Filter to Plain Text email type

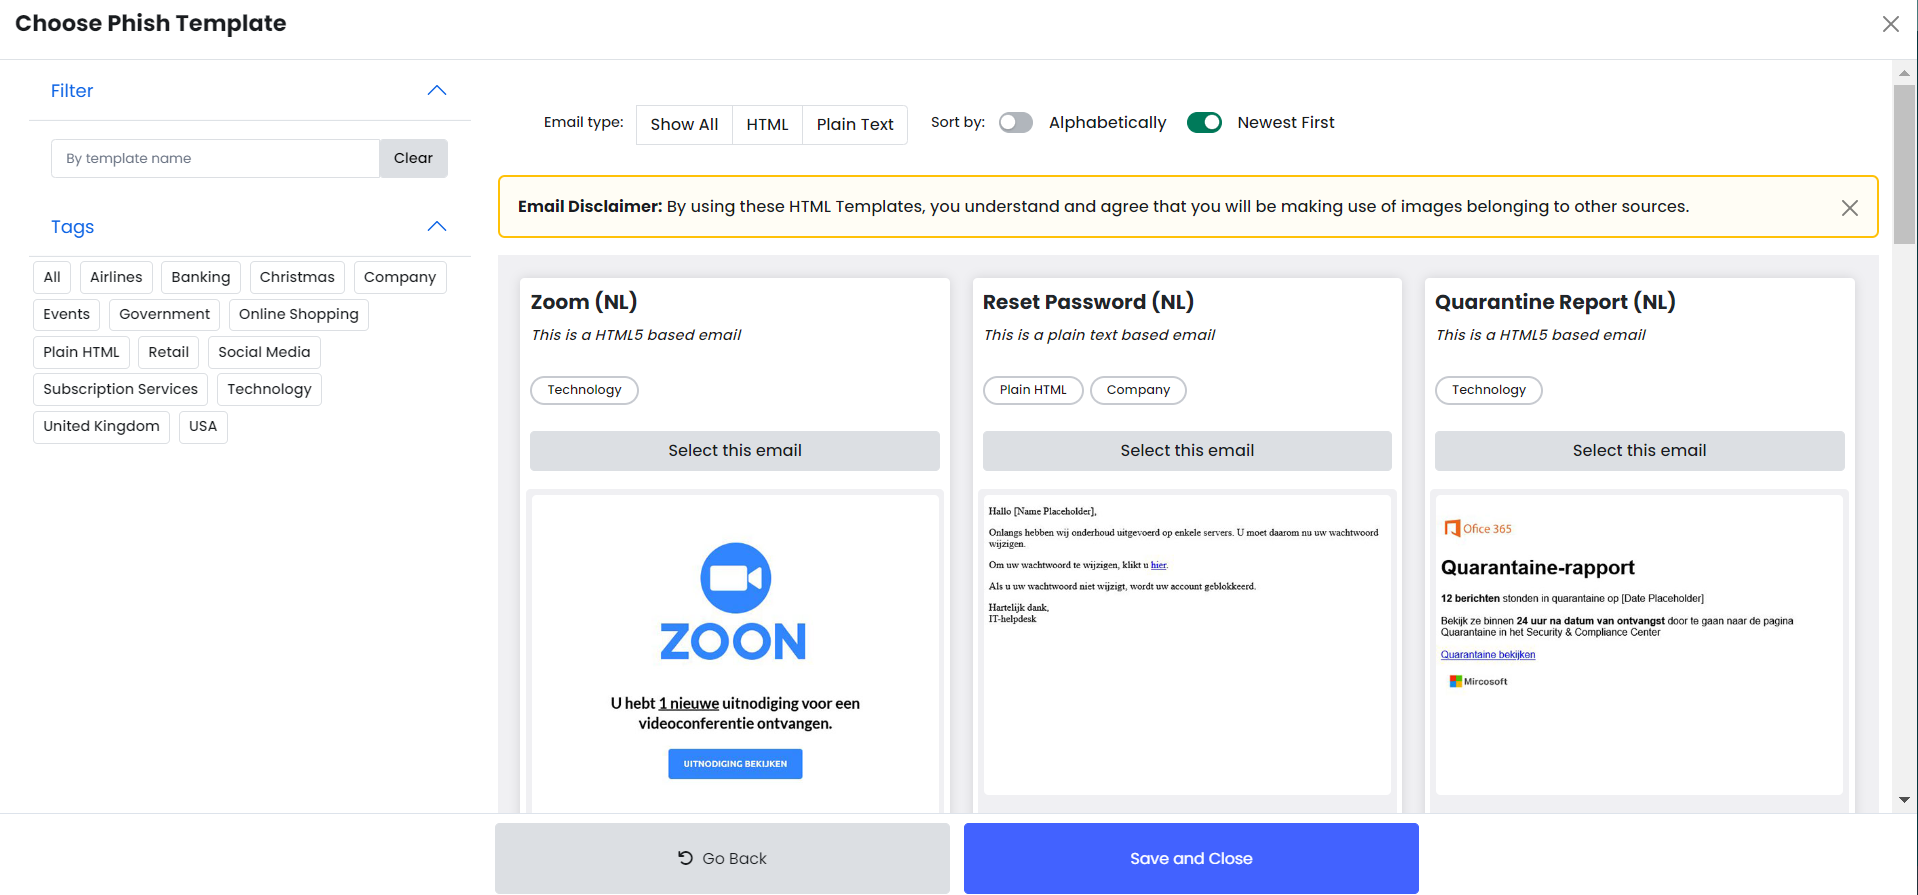click(855, 124)
